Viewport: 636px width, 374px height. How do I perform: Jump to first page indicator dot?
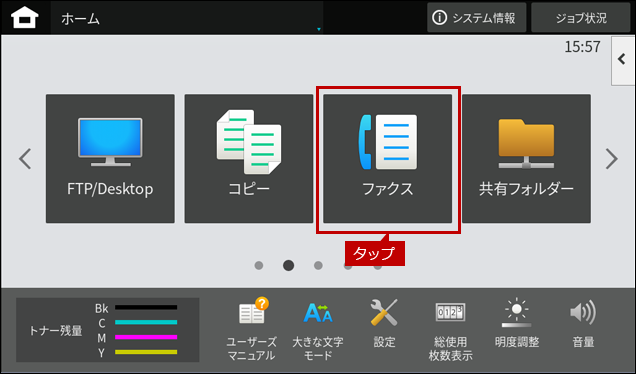coord(259,265)
